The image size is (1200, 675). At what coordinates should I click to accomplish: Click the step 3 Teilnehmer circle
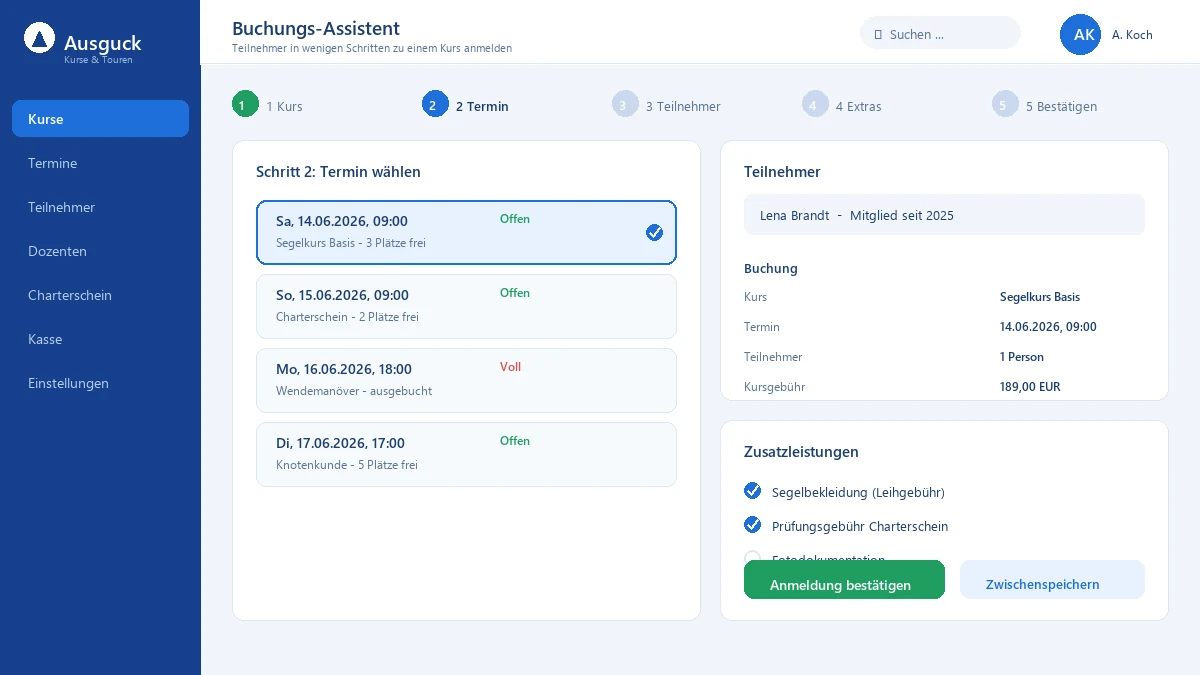pos(625,104)
